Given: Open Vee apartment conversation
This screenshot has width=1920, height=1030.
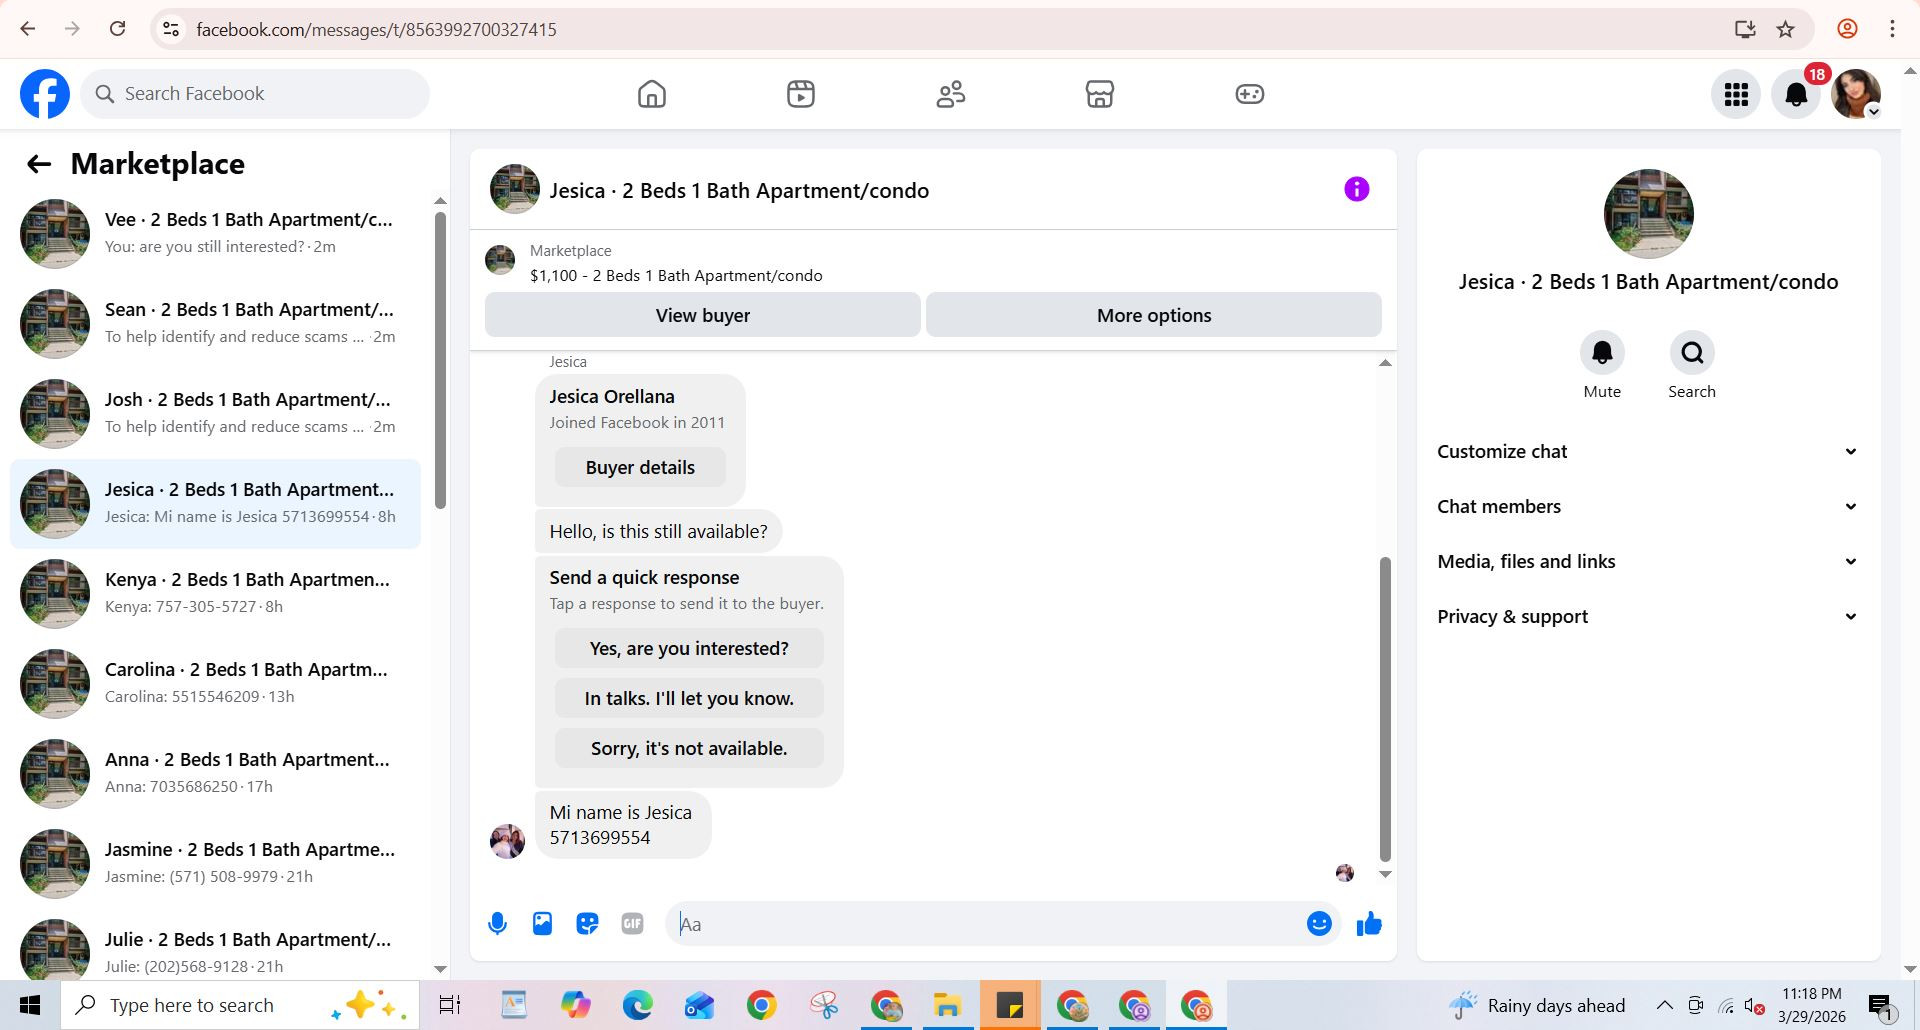Looking at the screenshot, I should [215, 233].
